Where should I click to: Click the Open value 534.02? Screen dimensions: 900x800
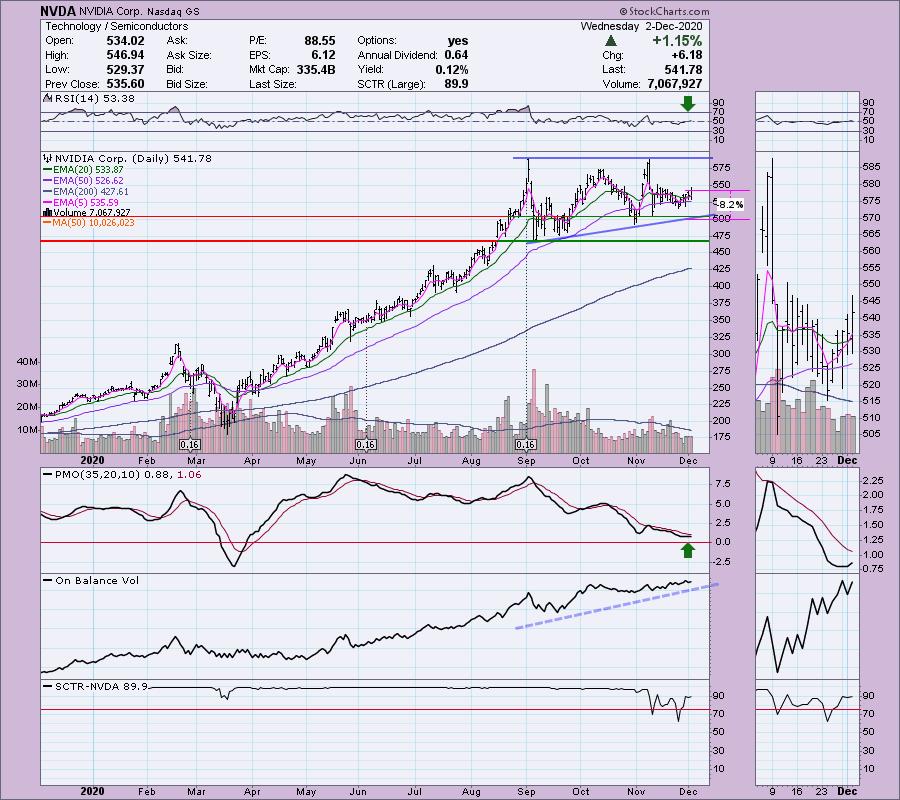(x=125, y=41)
